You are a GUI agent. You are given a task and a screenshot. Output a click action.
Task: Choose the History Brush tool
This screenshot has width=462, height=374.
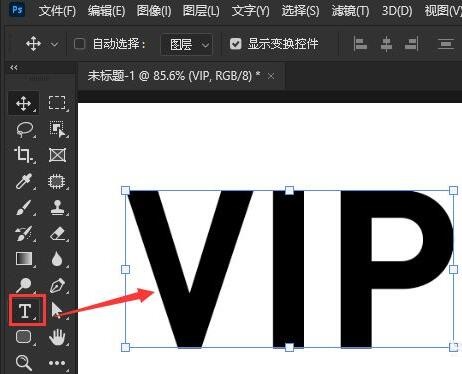tap(24, 233)
